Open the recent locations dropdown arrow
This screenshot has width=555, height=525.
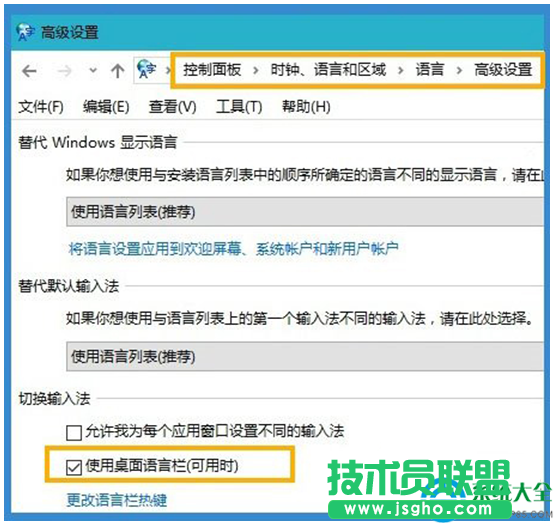click(93, 70)
